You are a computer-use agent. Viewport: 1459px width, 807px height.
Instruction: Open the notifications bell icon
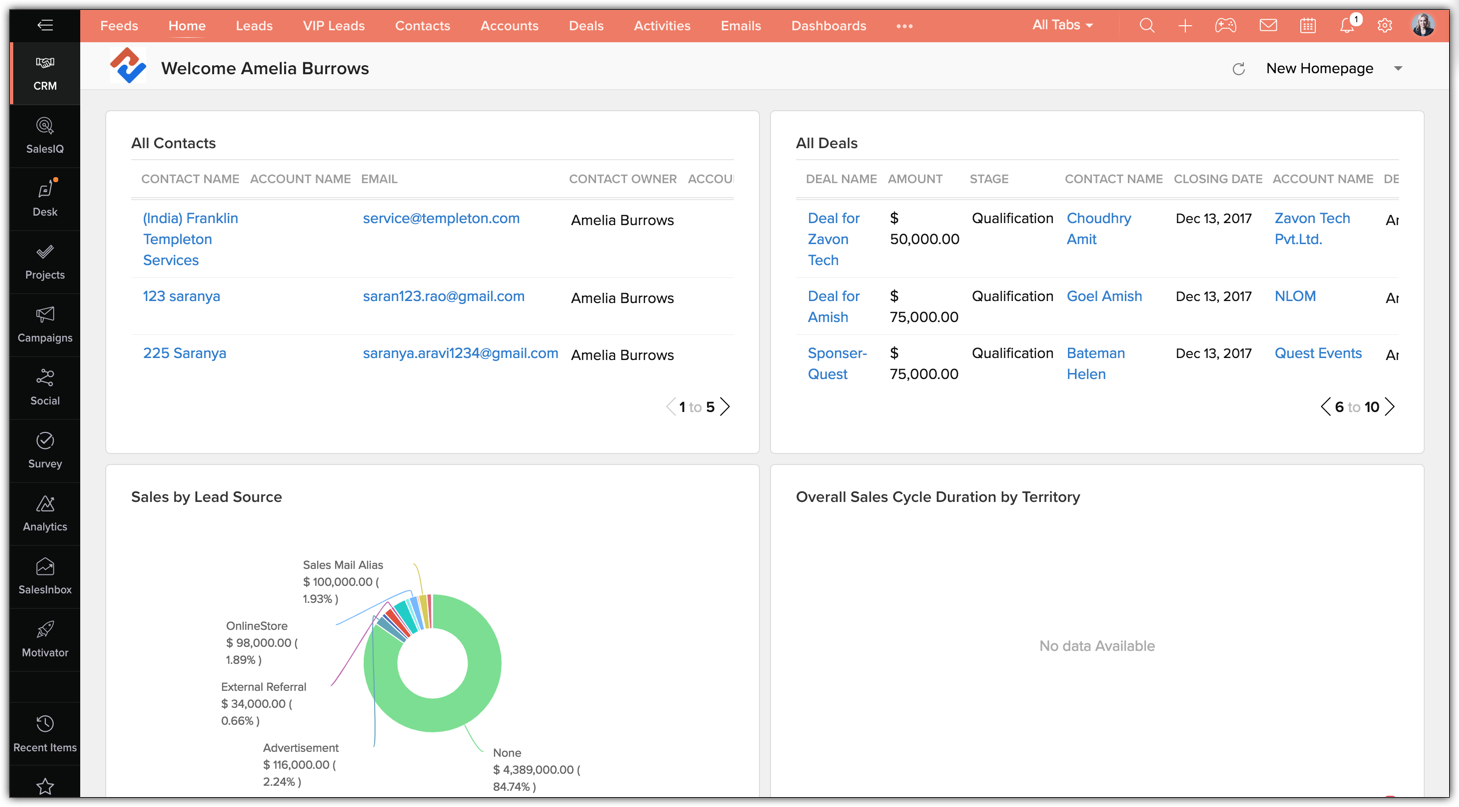coord(1347,26)
